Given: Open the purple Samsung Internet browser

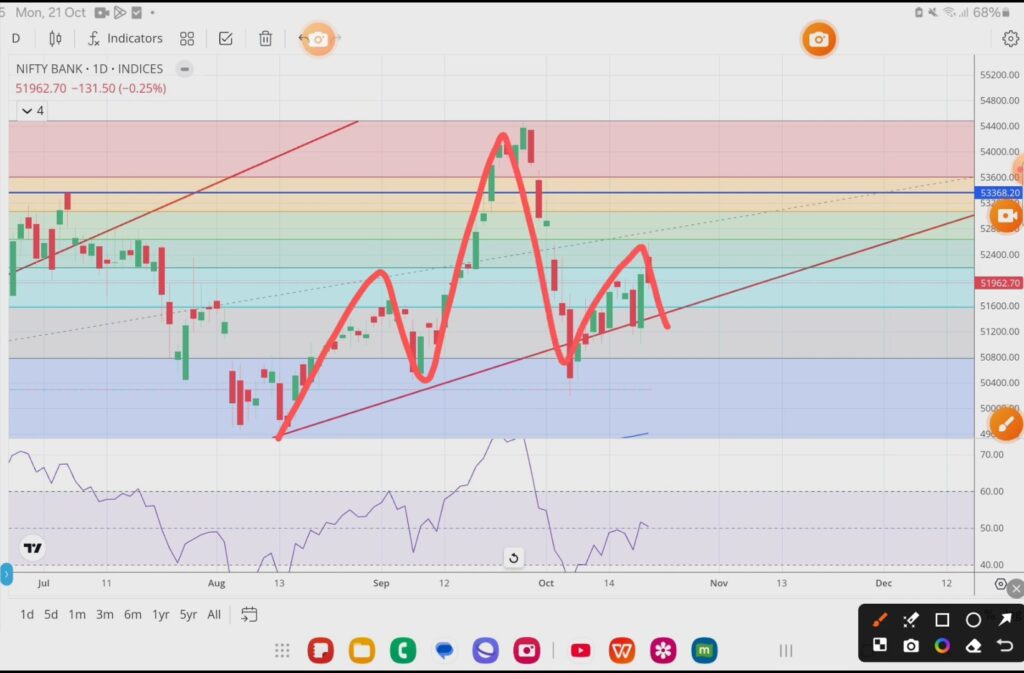Looking at the screenshot, I should (x=485, y=650).
